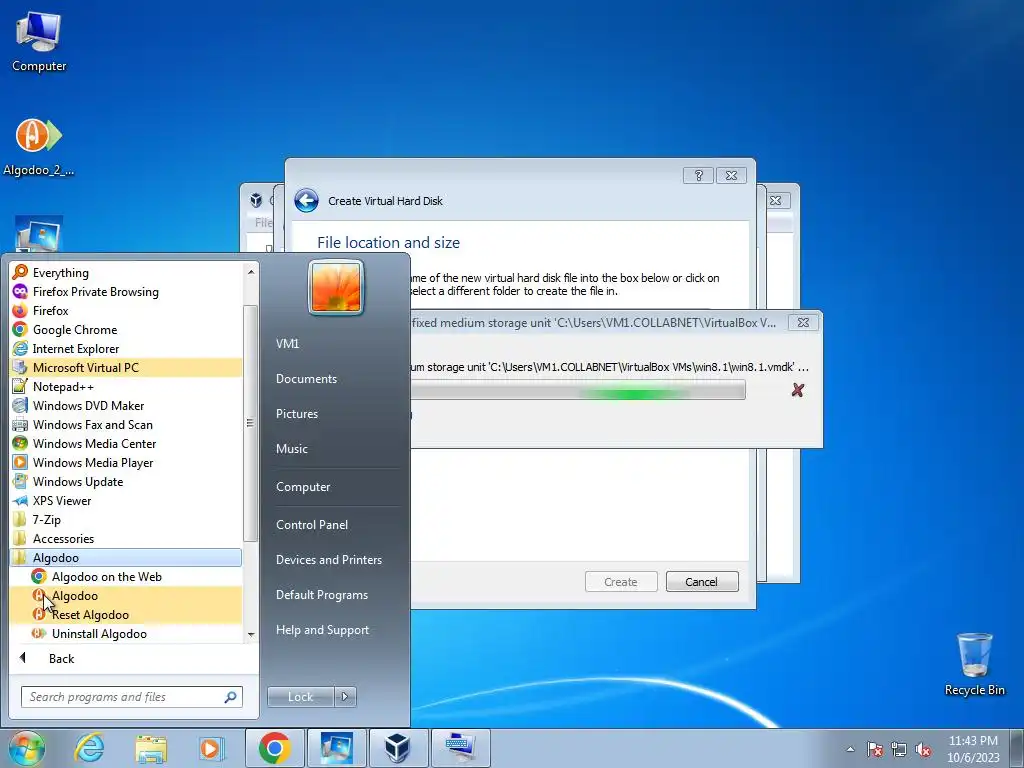Viewport: 1024px width, 768px height.
Task: Open Internet Explorer in the Start menu
Action: [x=126, y=348]
